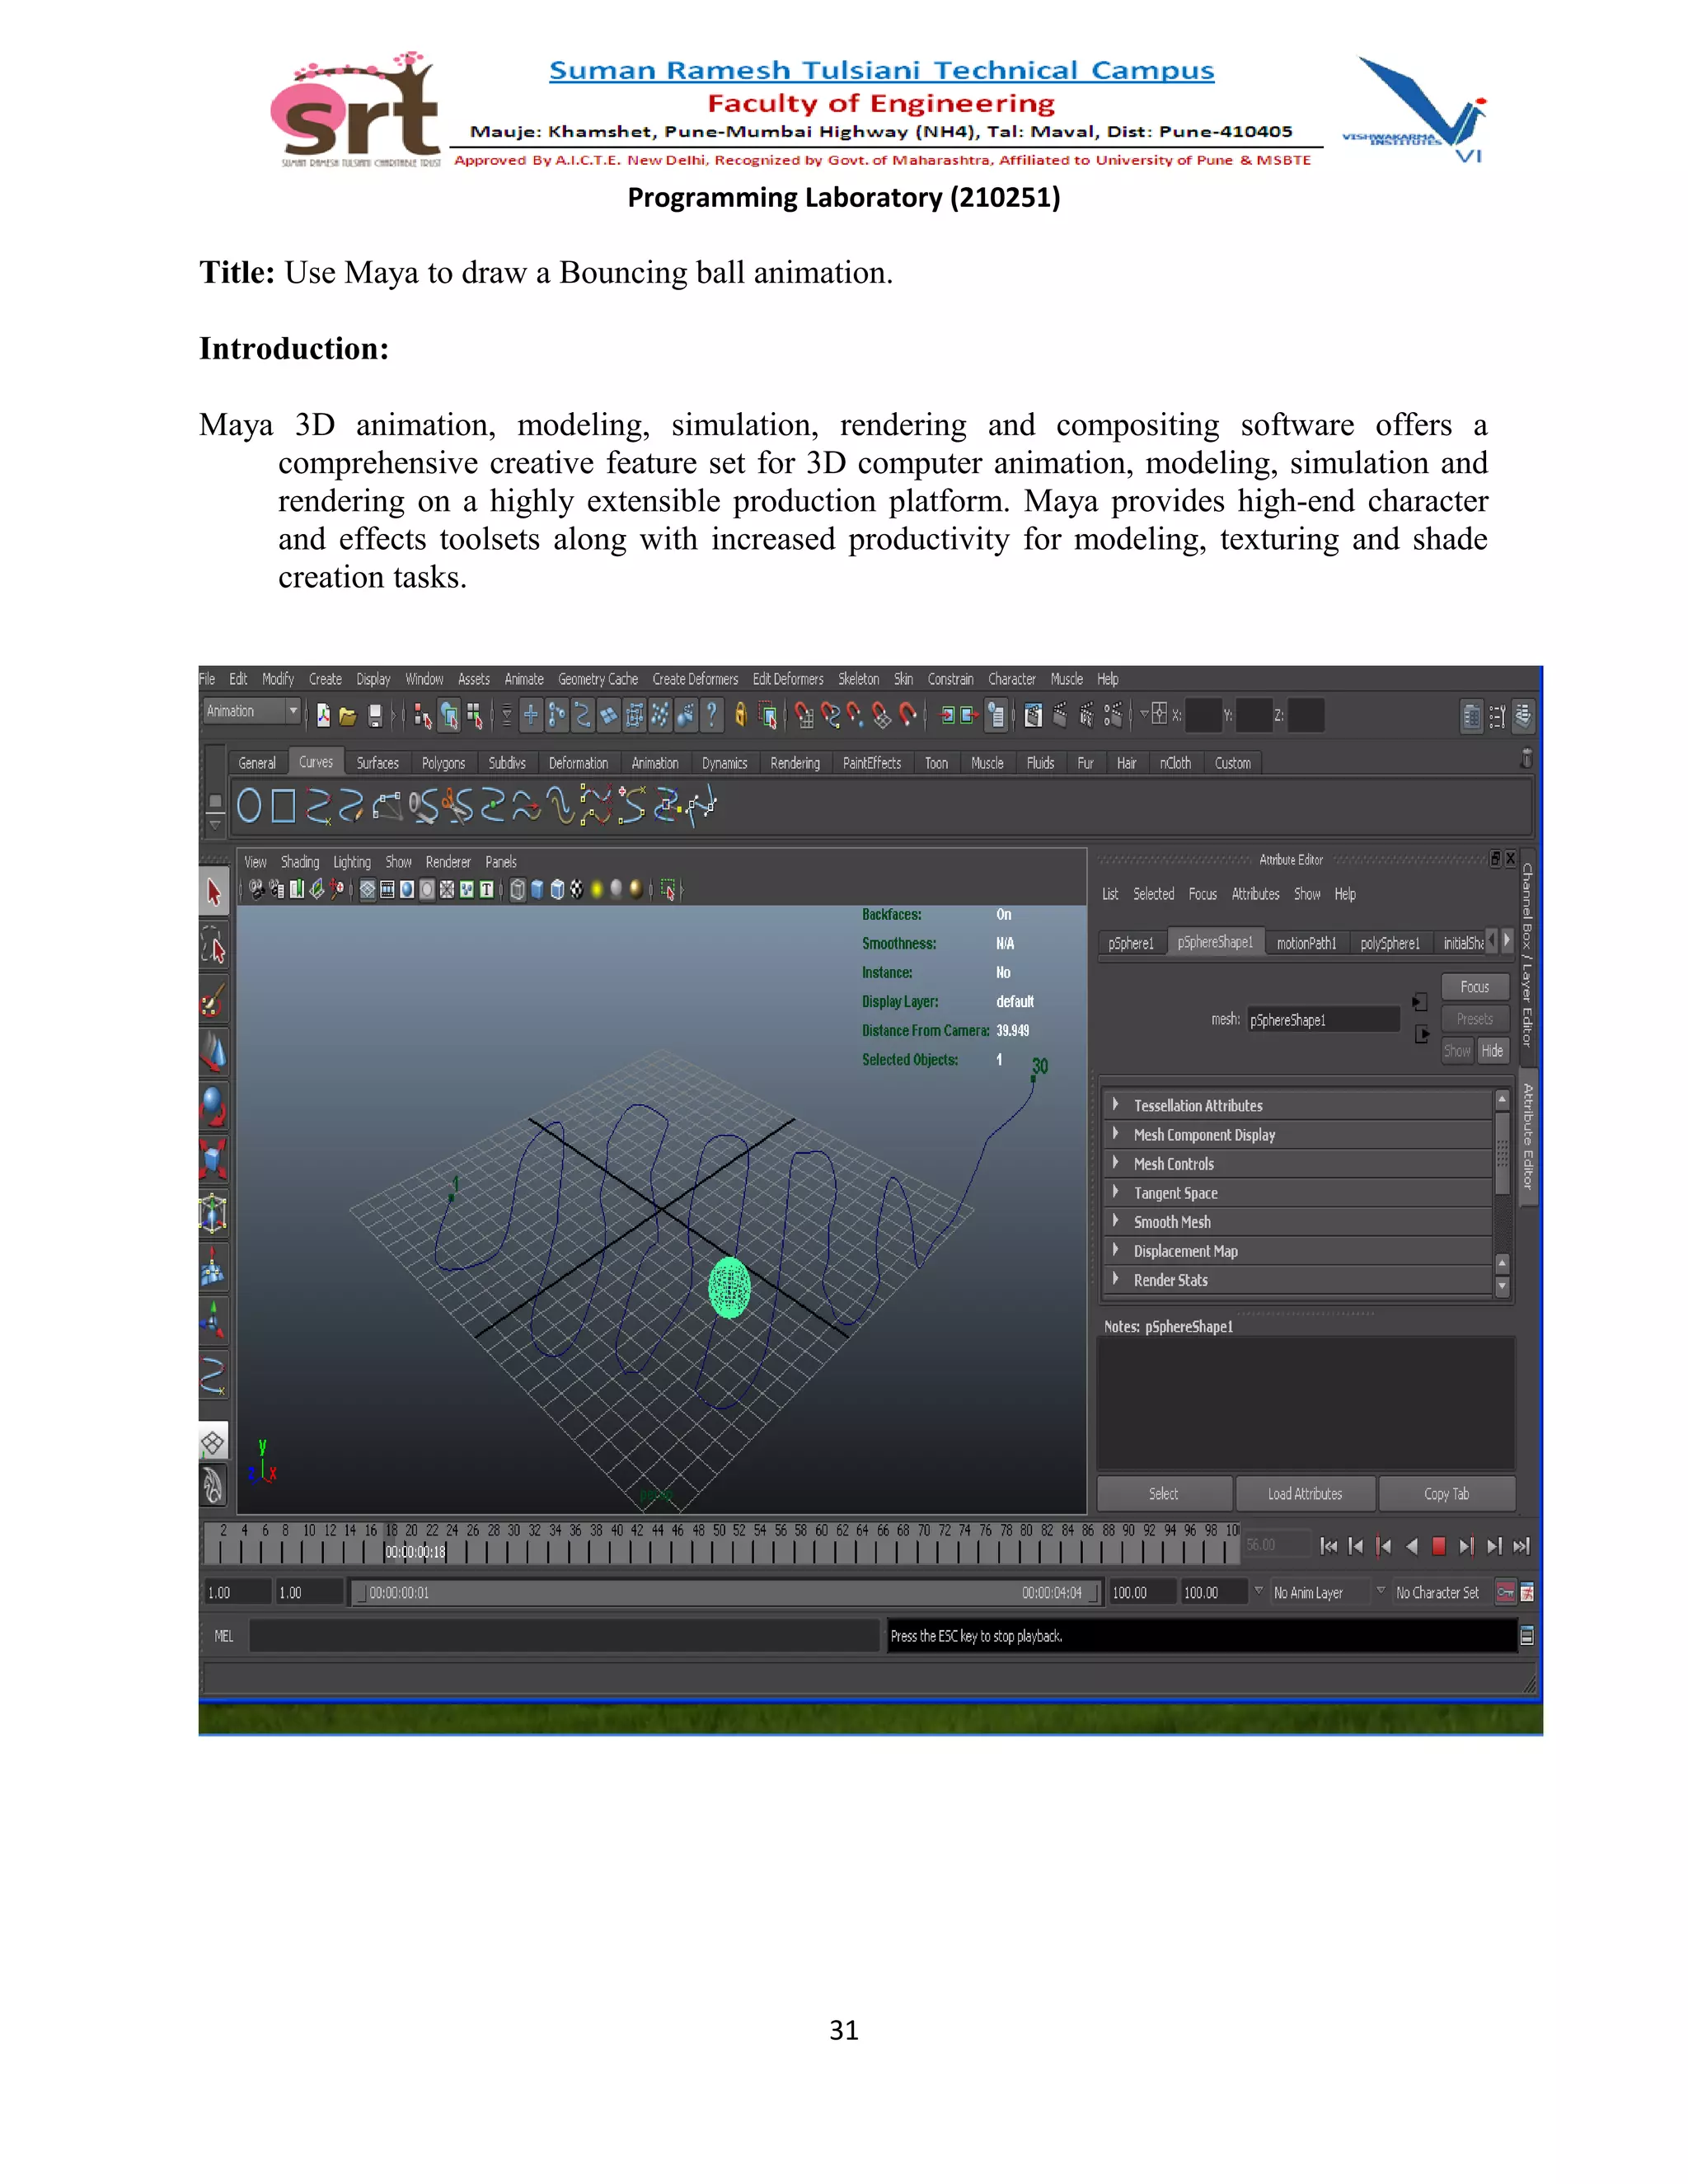The height and width of the screenshot is (2184, 1688).
Task: Click the range slider bar near 00:00:04:04
Action: tap(1051, 1592)
